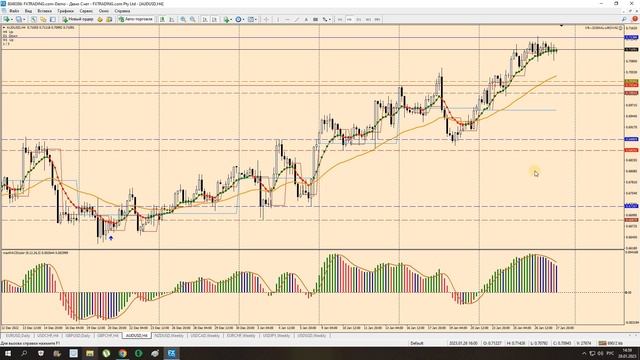
Task: Expand the arrows tool dropdown
Action: coord(330,19)
